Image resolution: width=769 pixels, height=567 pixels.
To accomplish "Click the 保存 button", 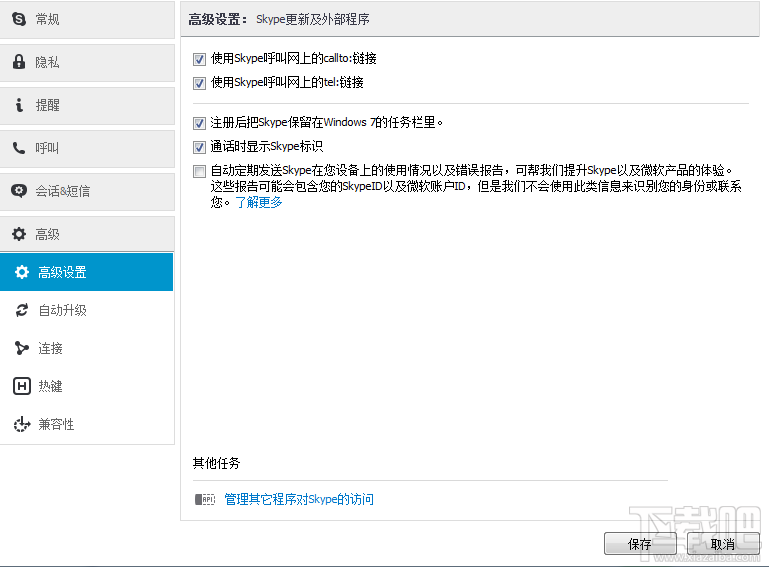I will [x=640, y=543].
